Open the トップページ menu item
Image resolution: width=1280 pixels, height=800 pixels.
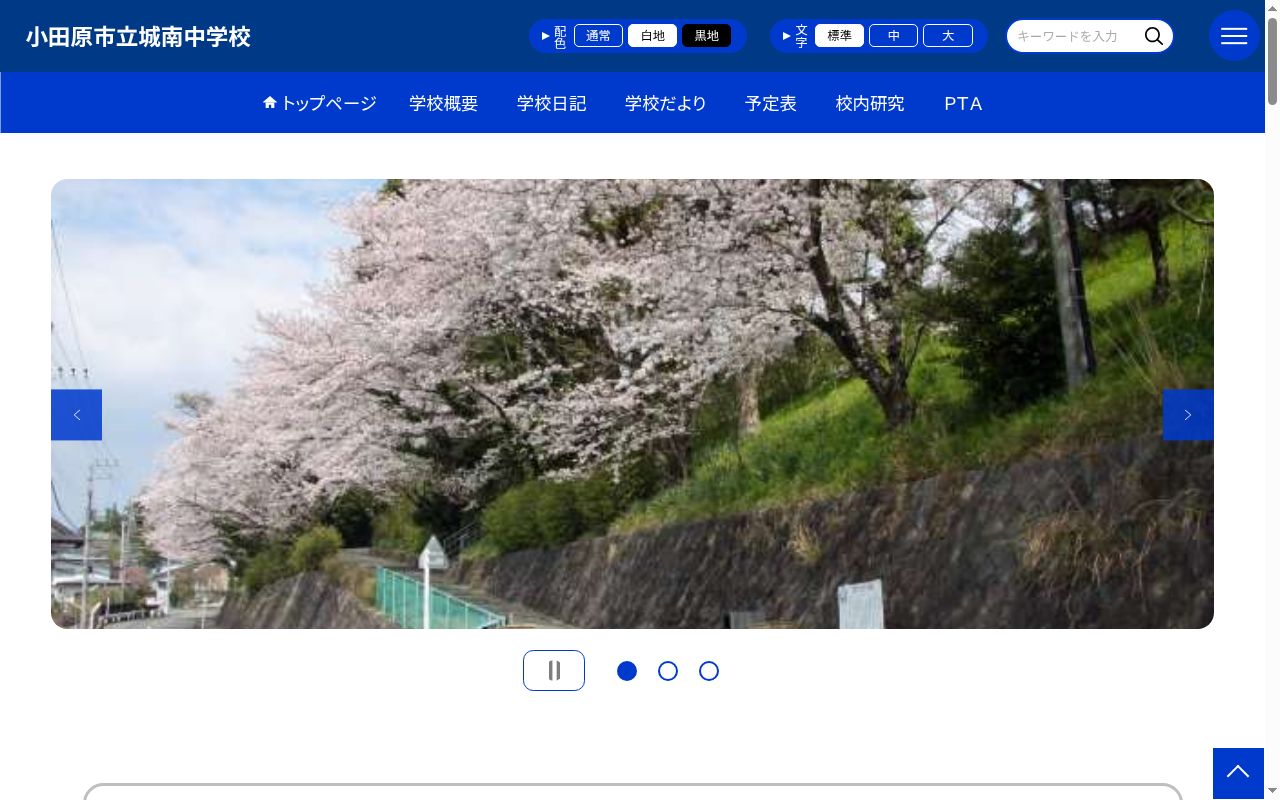[x=320, y=103]
